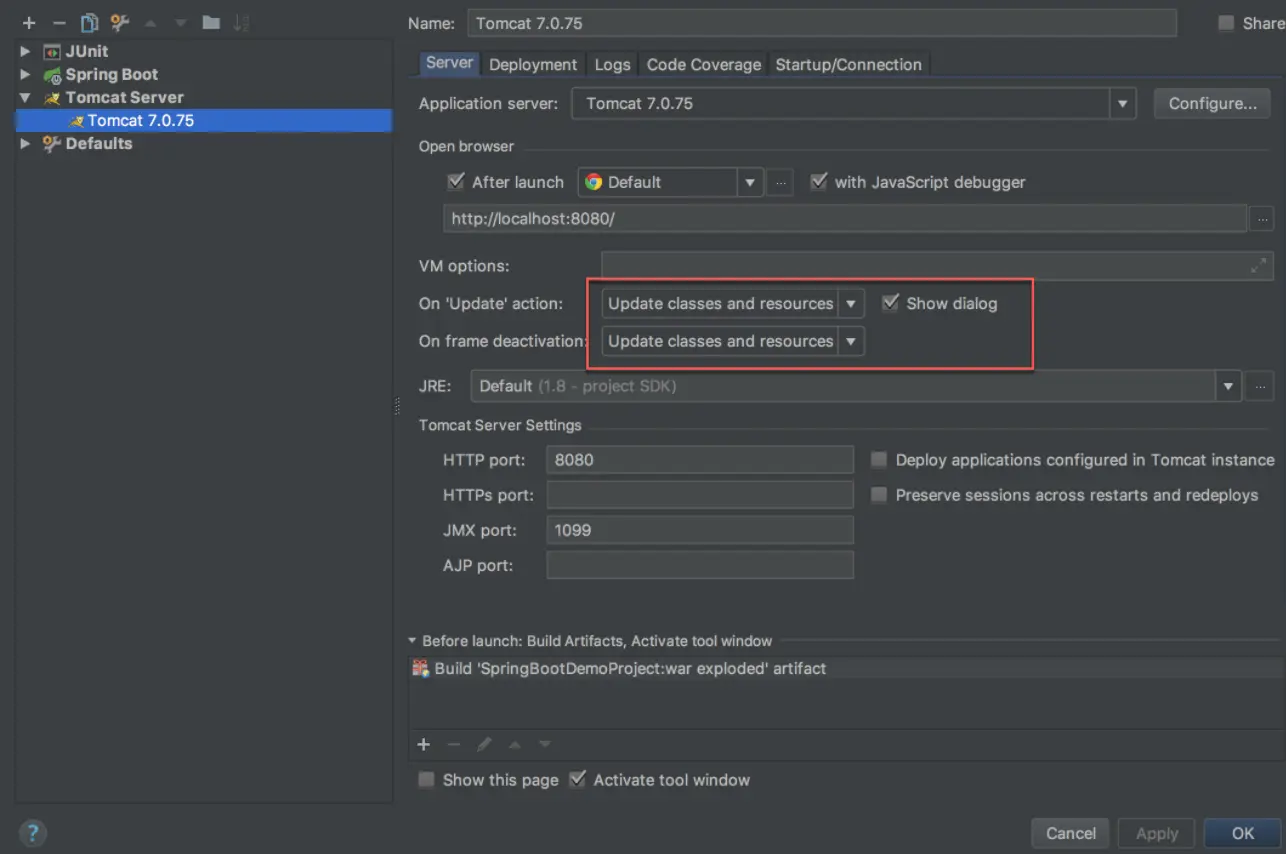Open the On frame deactivation dropdown
1286x854 pixels.
point(851,341)
